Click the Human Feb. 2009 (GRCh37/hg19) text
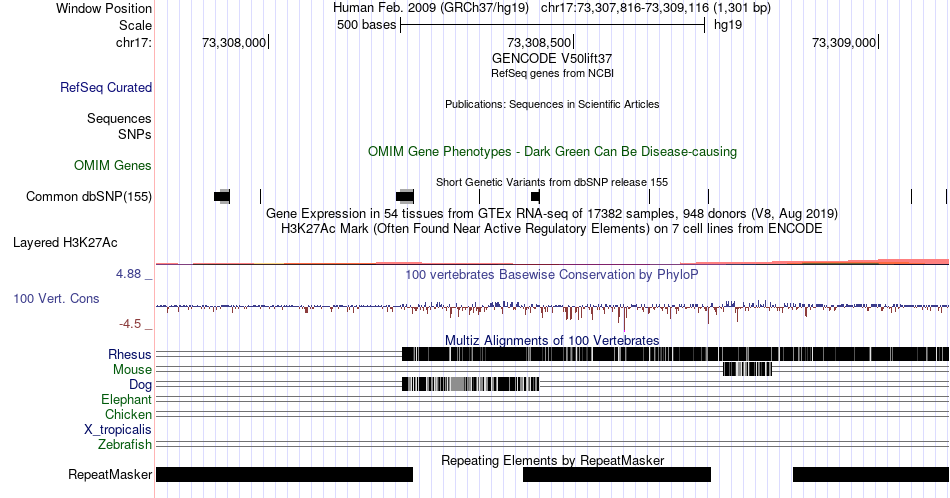Screen dimensions: 950x498 click(x=431, y=8)
